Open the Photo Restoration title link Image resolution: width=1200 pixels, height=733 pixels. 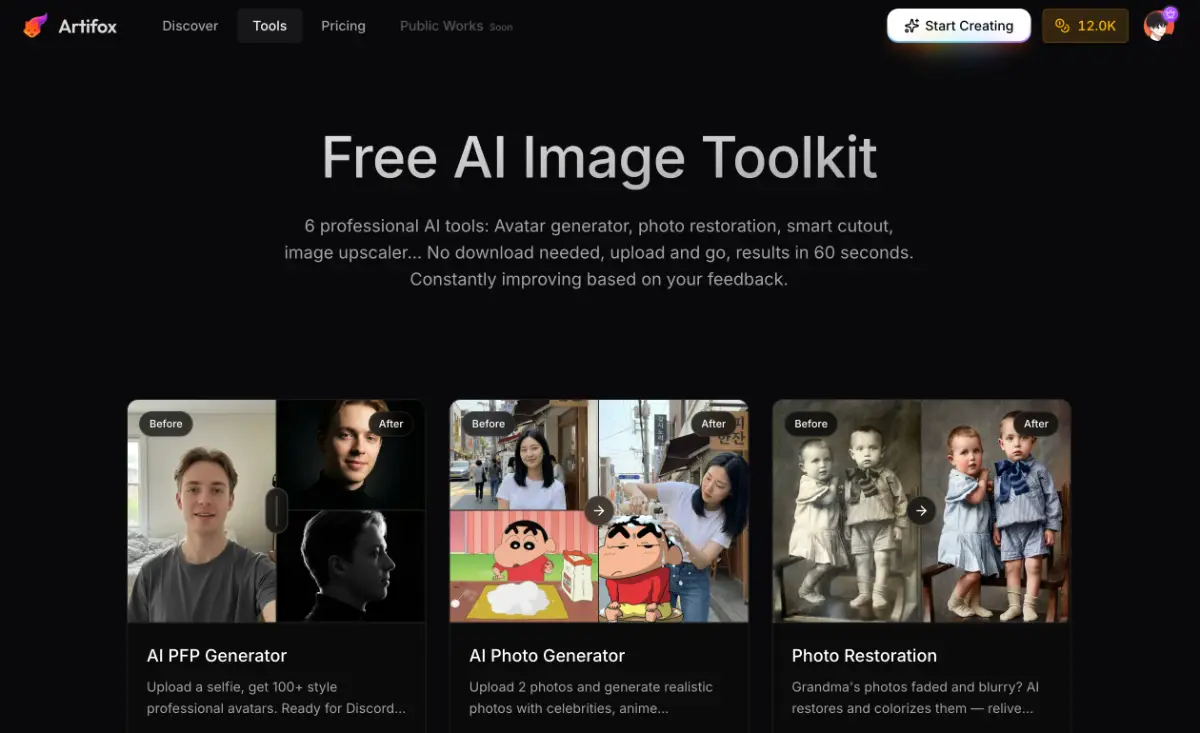[x=864, y=656]
